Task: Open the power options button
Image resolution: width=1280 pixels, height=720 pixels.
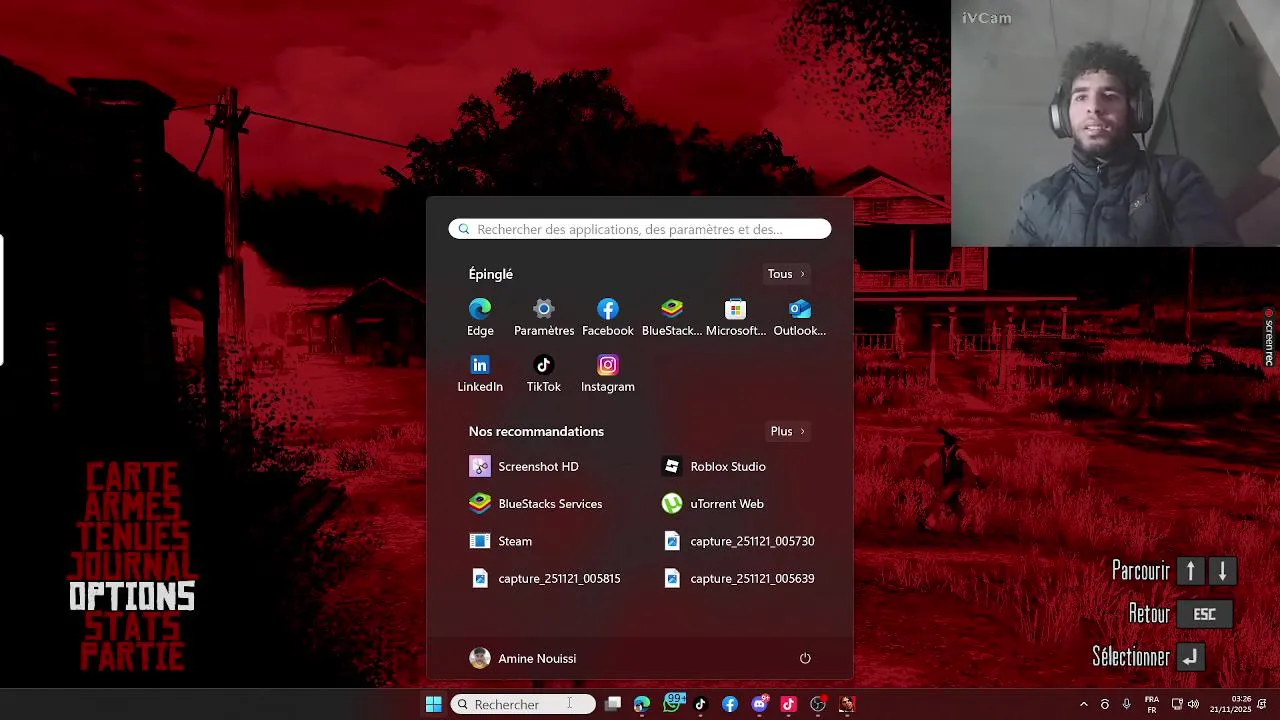Action: coord(805,658)
